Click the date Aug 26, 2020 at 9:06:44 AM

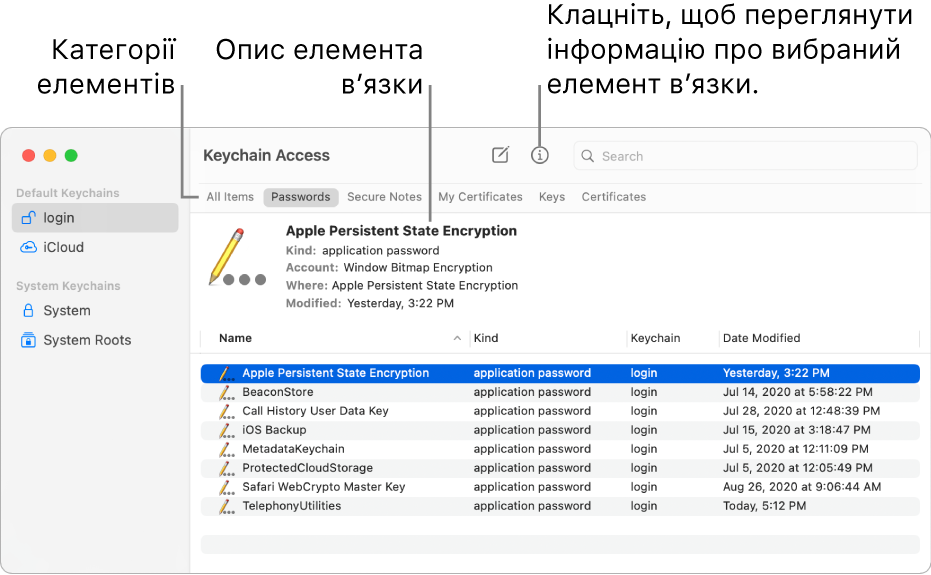coord(802,487)
